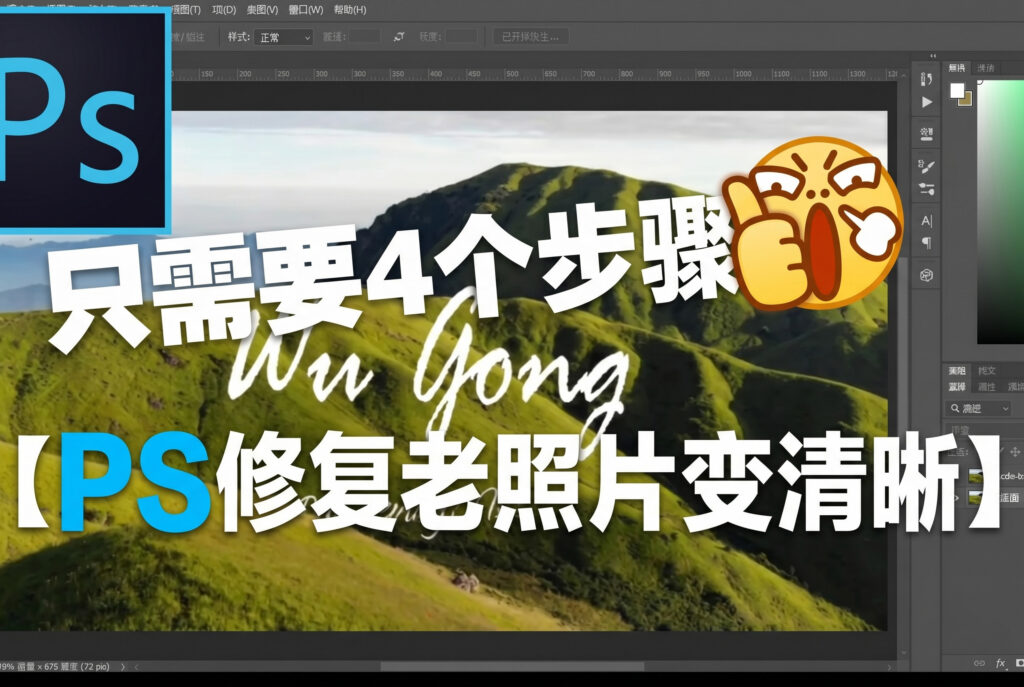Open the 正常 style dropdown in options bar
This screenshot has height=687, width=1024.
[285, 36]
